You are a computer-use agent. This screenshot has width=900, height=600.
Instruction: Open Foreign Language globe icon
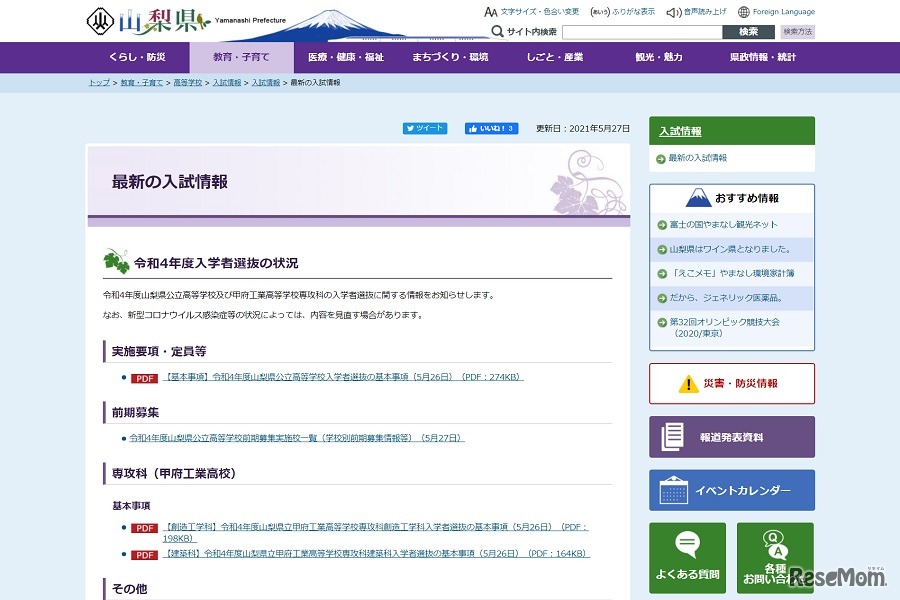point(742,12)
